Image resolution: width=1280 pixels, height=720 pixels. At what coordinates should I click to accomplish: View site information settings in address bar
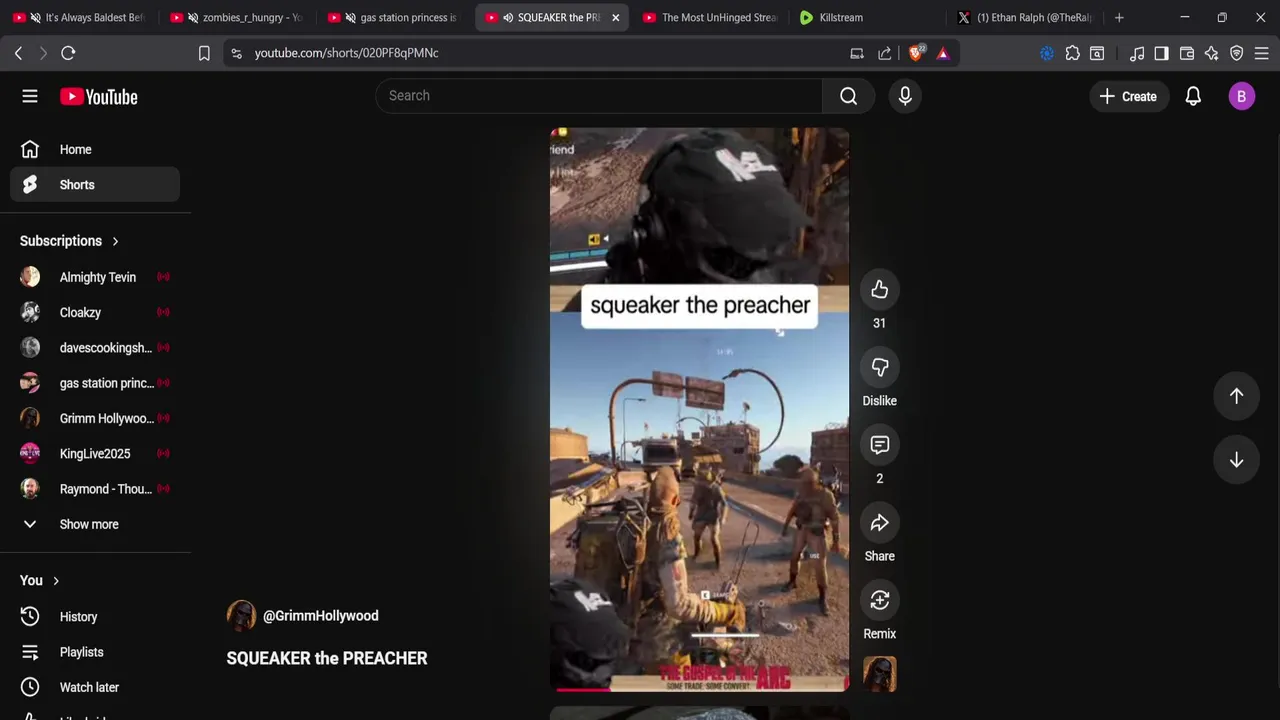[x=236, y=53]
